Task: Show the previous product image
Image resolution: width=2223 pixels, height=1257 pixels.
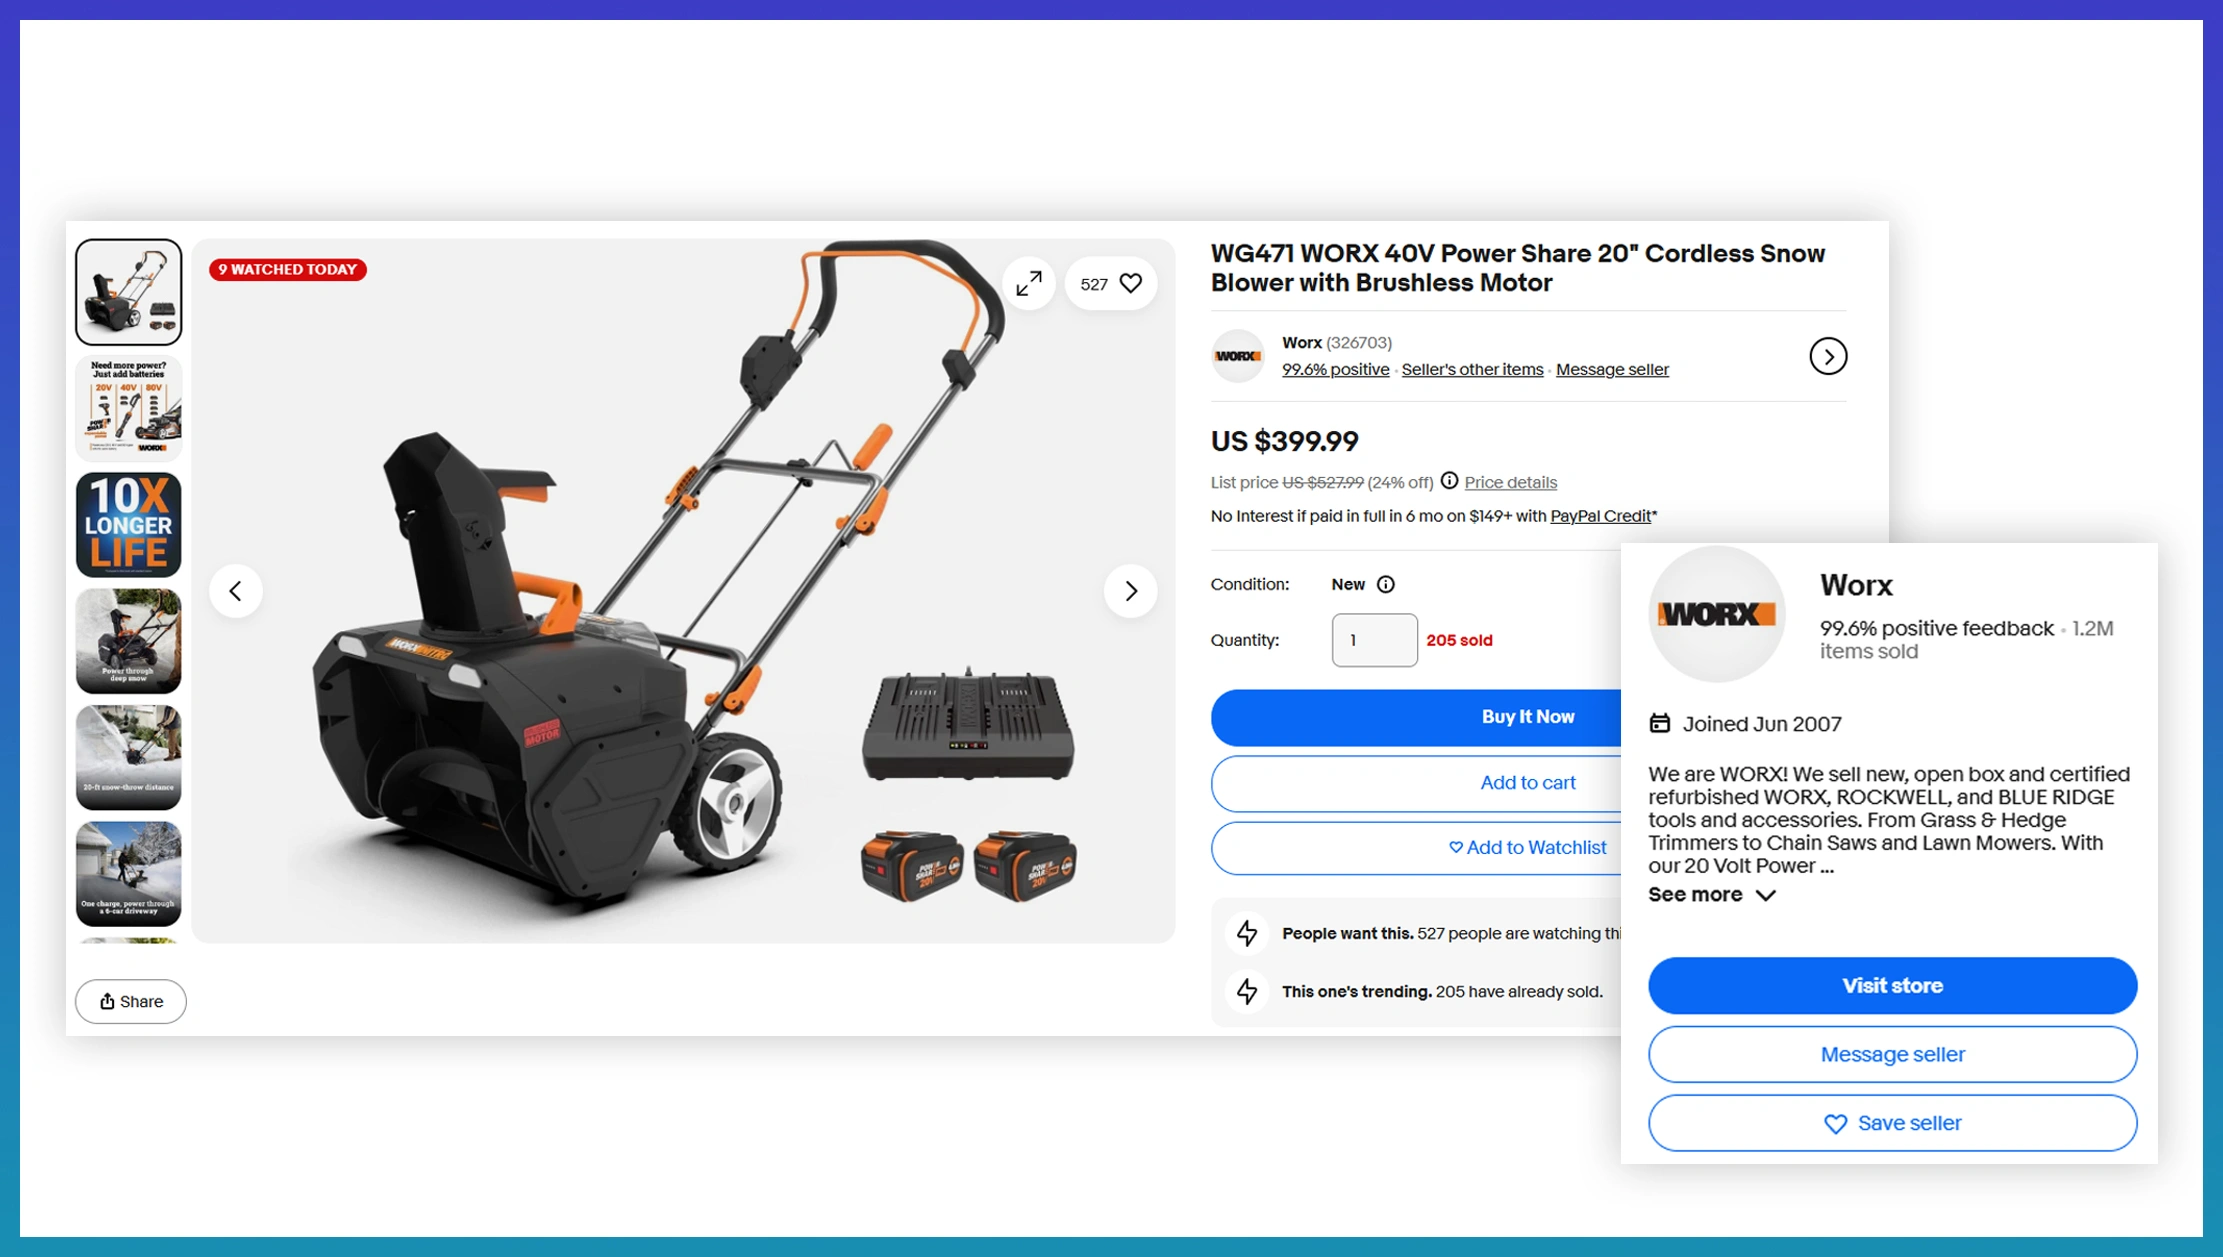Action: click(236, 591)
